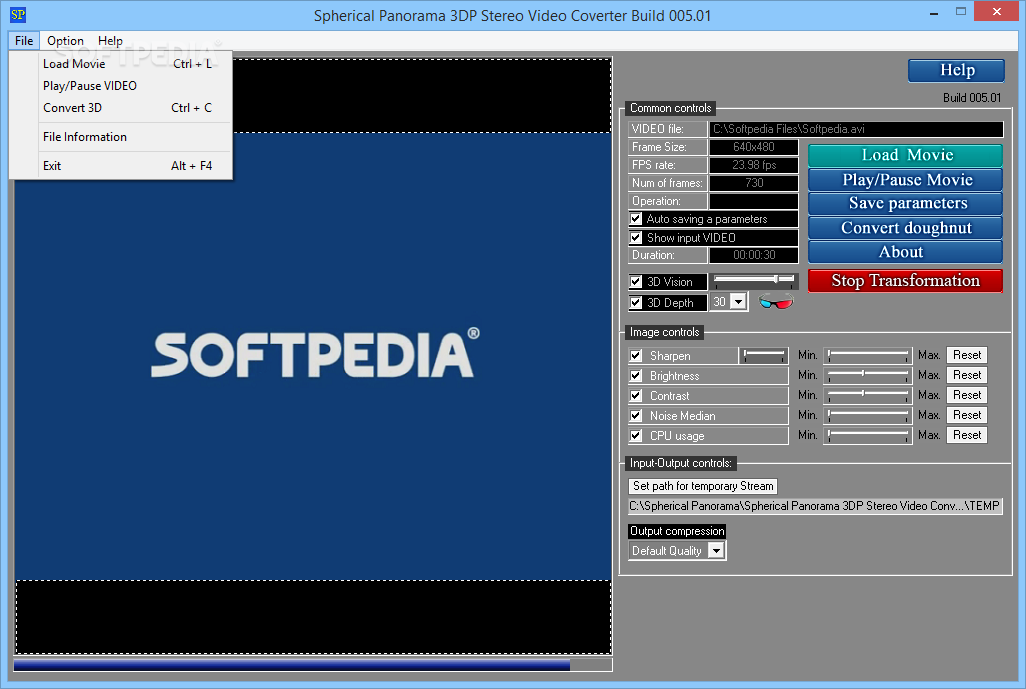Click the Noise Median Min-Max slider
The width and height of the screenshot is (1026, 689).
(868, 415)
